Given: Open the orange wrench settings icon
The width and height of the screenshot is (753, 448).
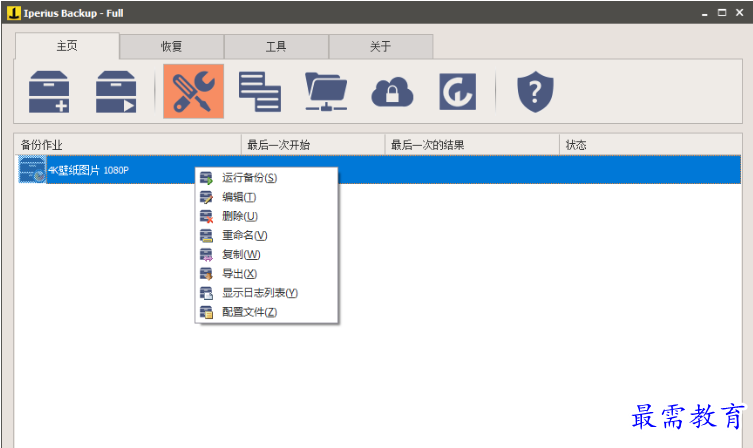Looking at the screenshot, I should [194, 91].
